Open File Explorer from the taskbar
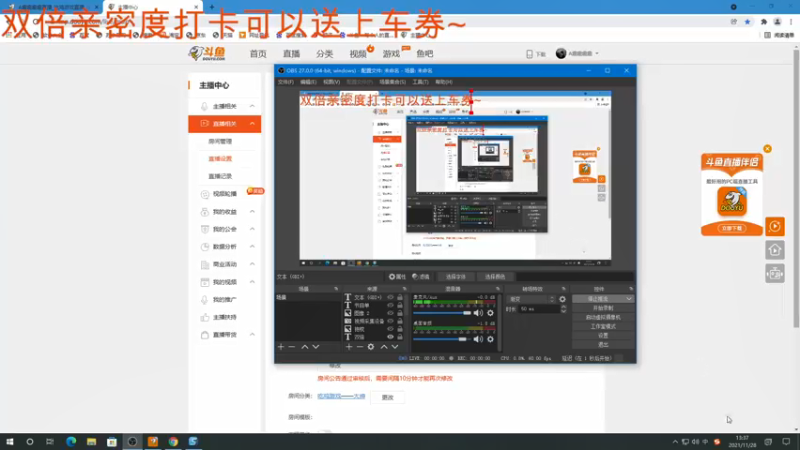 coord(91,441)
